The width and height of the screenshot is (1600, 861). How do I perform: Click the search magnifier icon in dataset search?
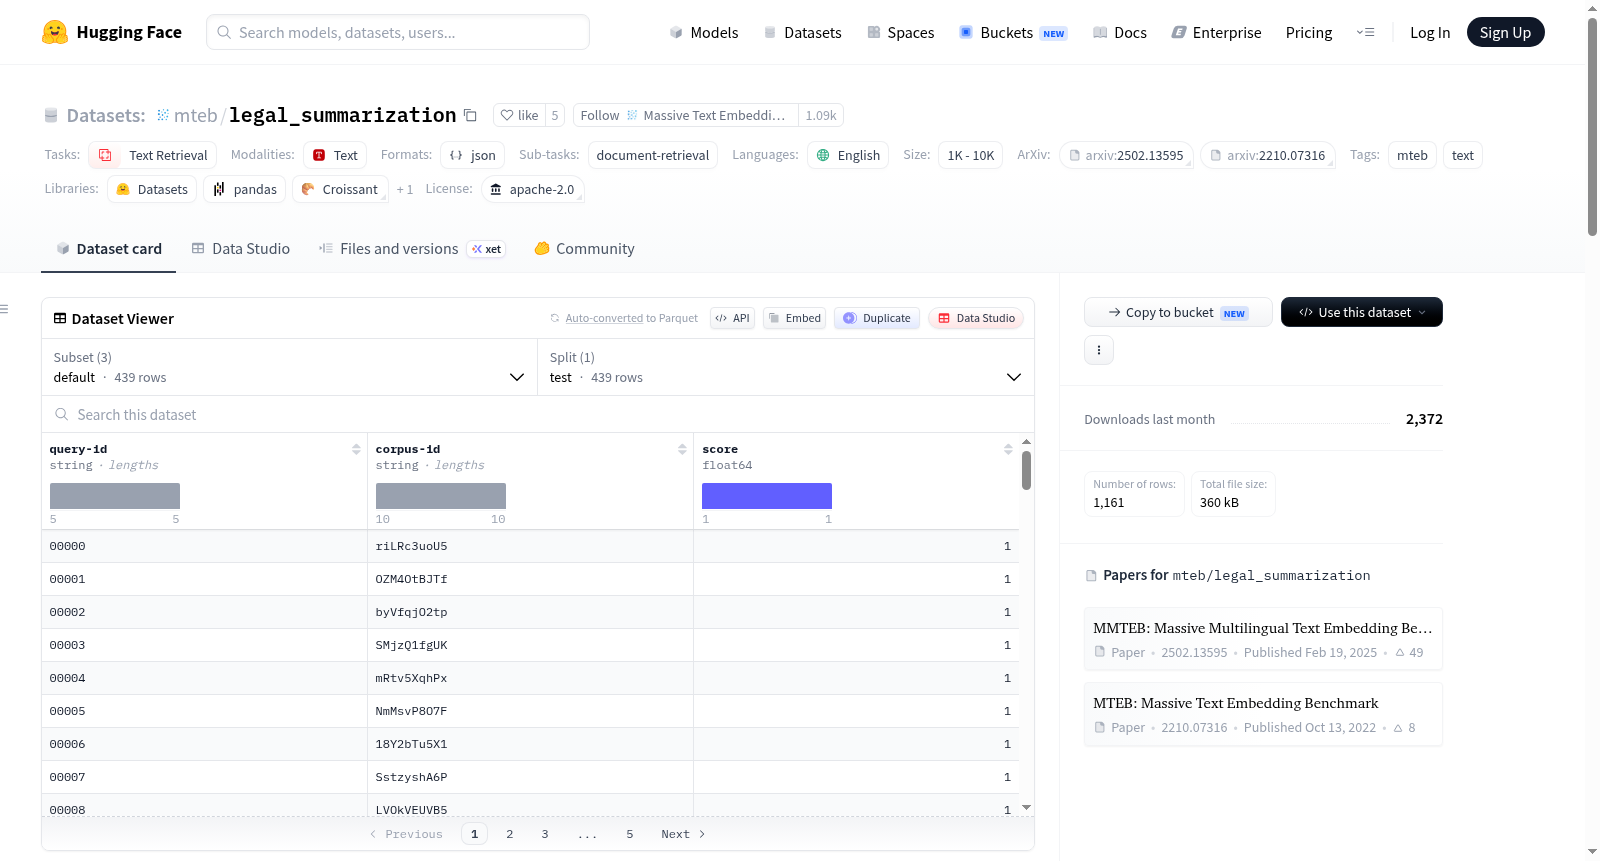(x=62, y=414)
